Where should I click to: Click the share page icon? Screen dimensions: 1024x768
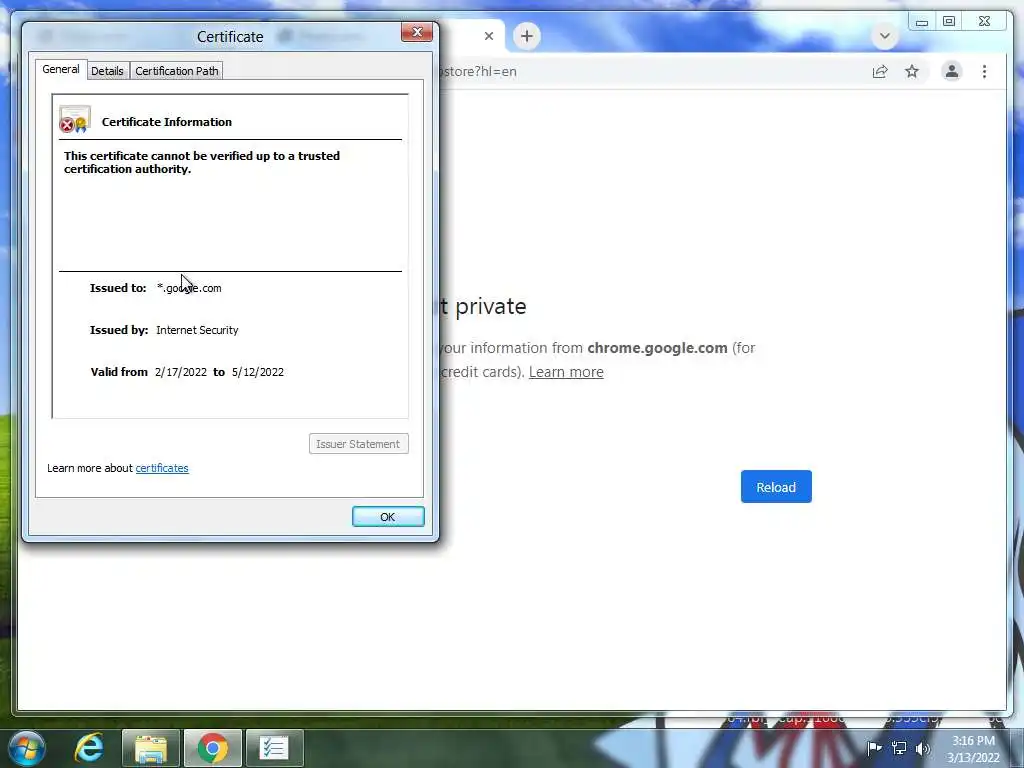click(880, 72)
